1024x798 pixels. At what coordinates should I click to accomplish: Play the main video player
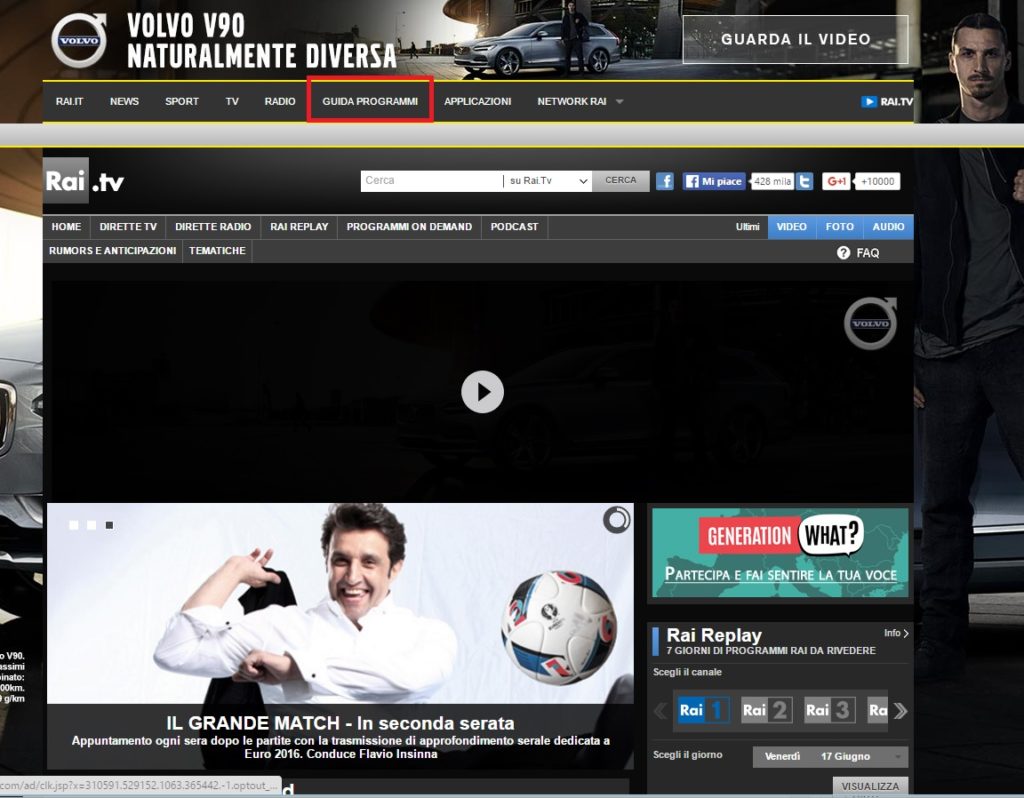point(482,392)
